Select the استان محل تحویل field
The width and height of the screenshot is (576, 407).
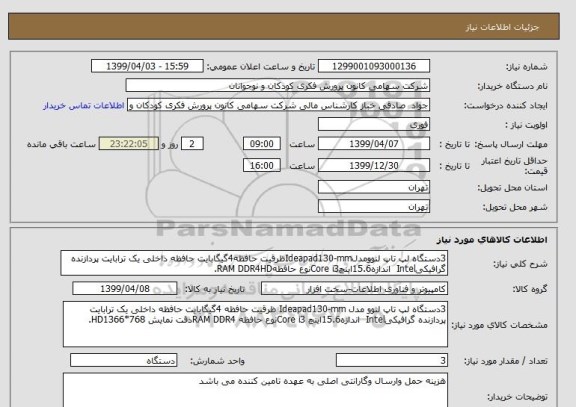coord(374,187)
